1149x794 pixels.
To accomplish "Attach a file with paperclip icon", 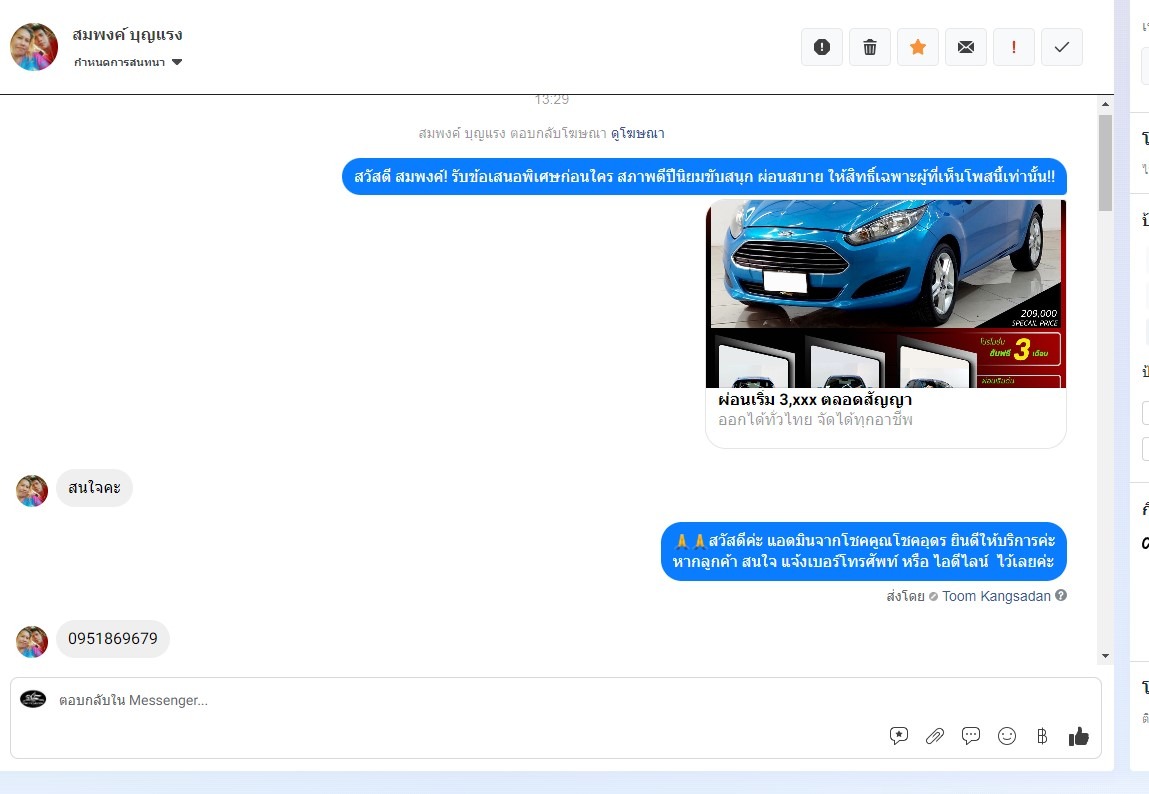I will [934, 736].
